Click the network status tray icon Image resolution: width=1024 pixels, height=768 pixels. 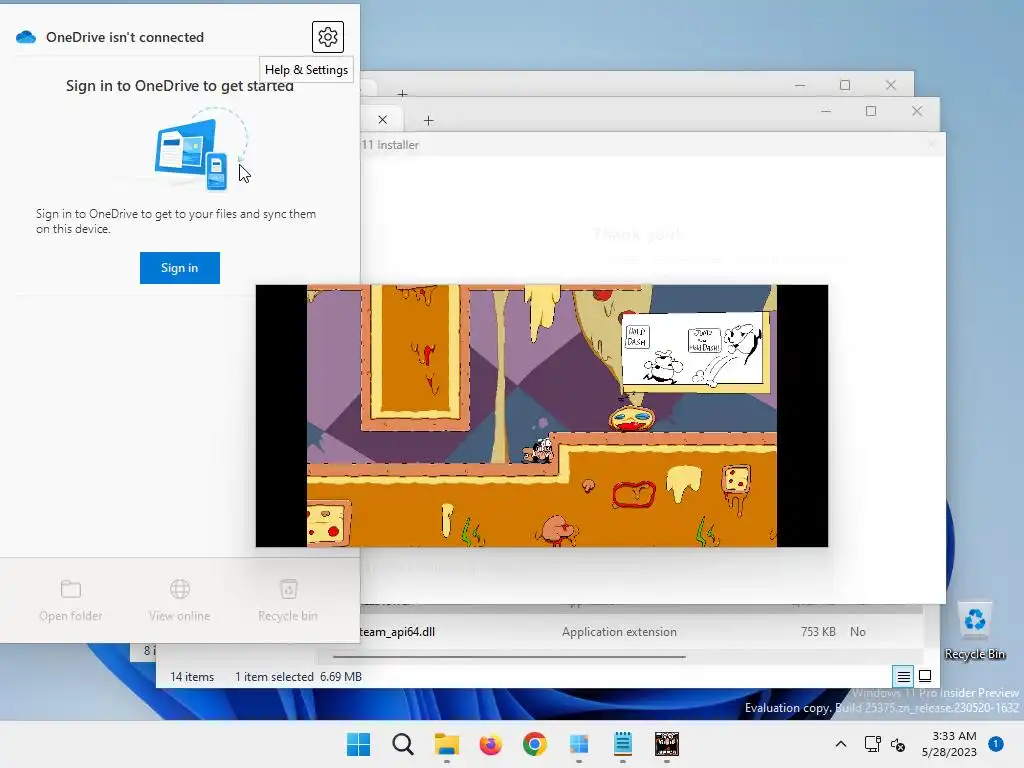point(872,744)
